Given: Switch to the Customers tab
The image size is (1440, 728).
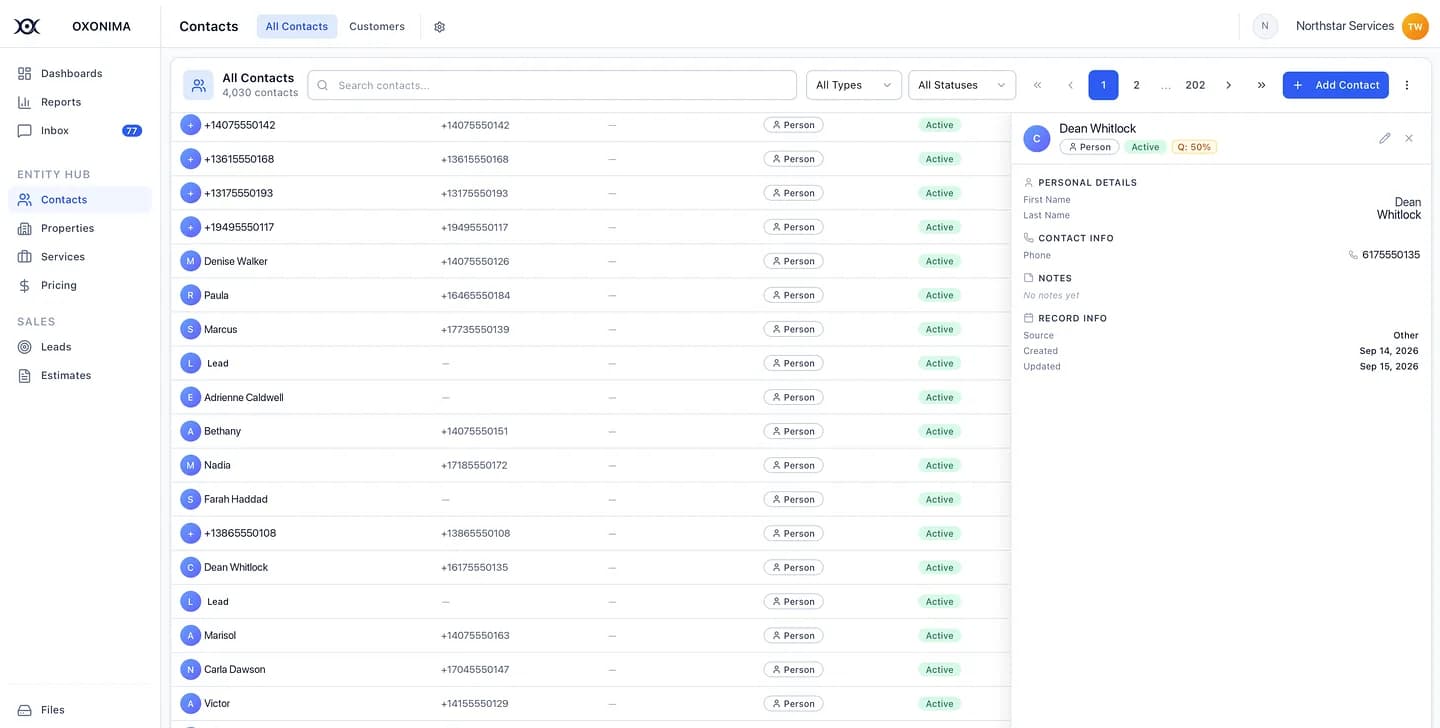Looking at the screenshot, I should coord(377,27).
